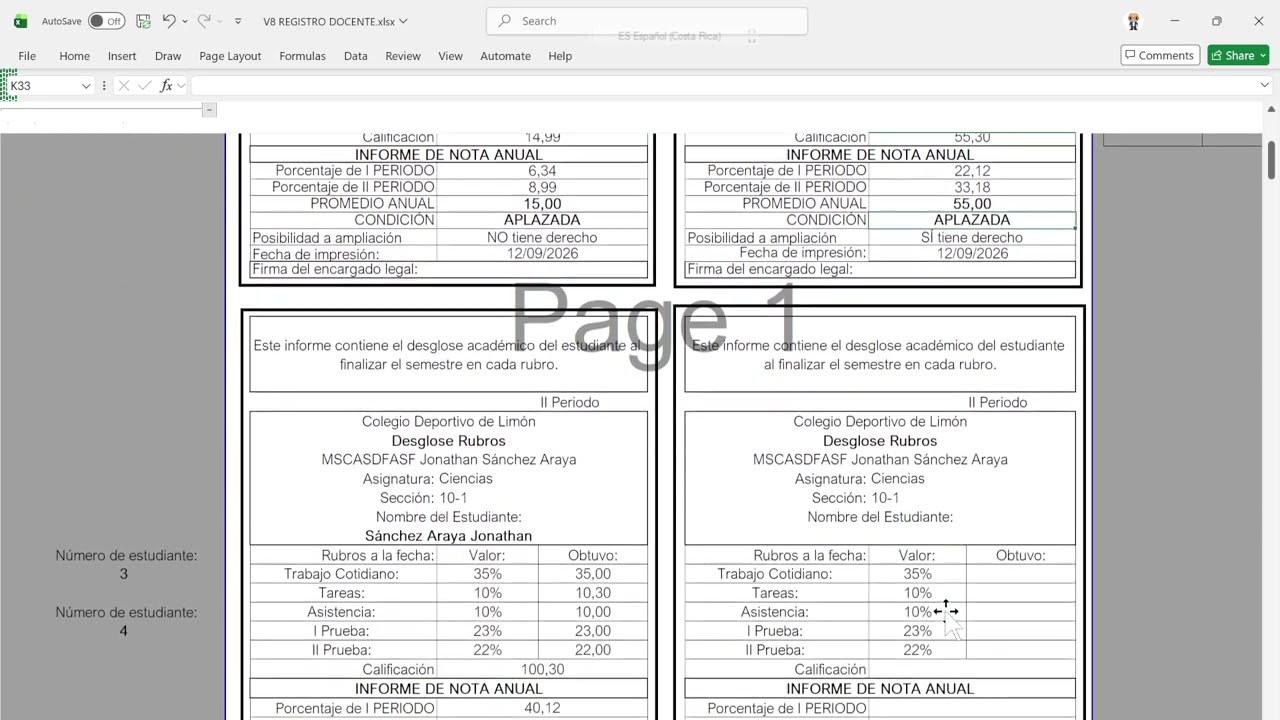Click the Trabajo Cotidiano obtained value 35,00
This screenshot has height=720, width=1280.
(592, 574)
